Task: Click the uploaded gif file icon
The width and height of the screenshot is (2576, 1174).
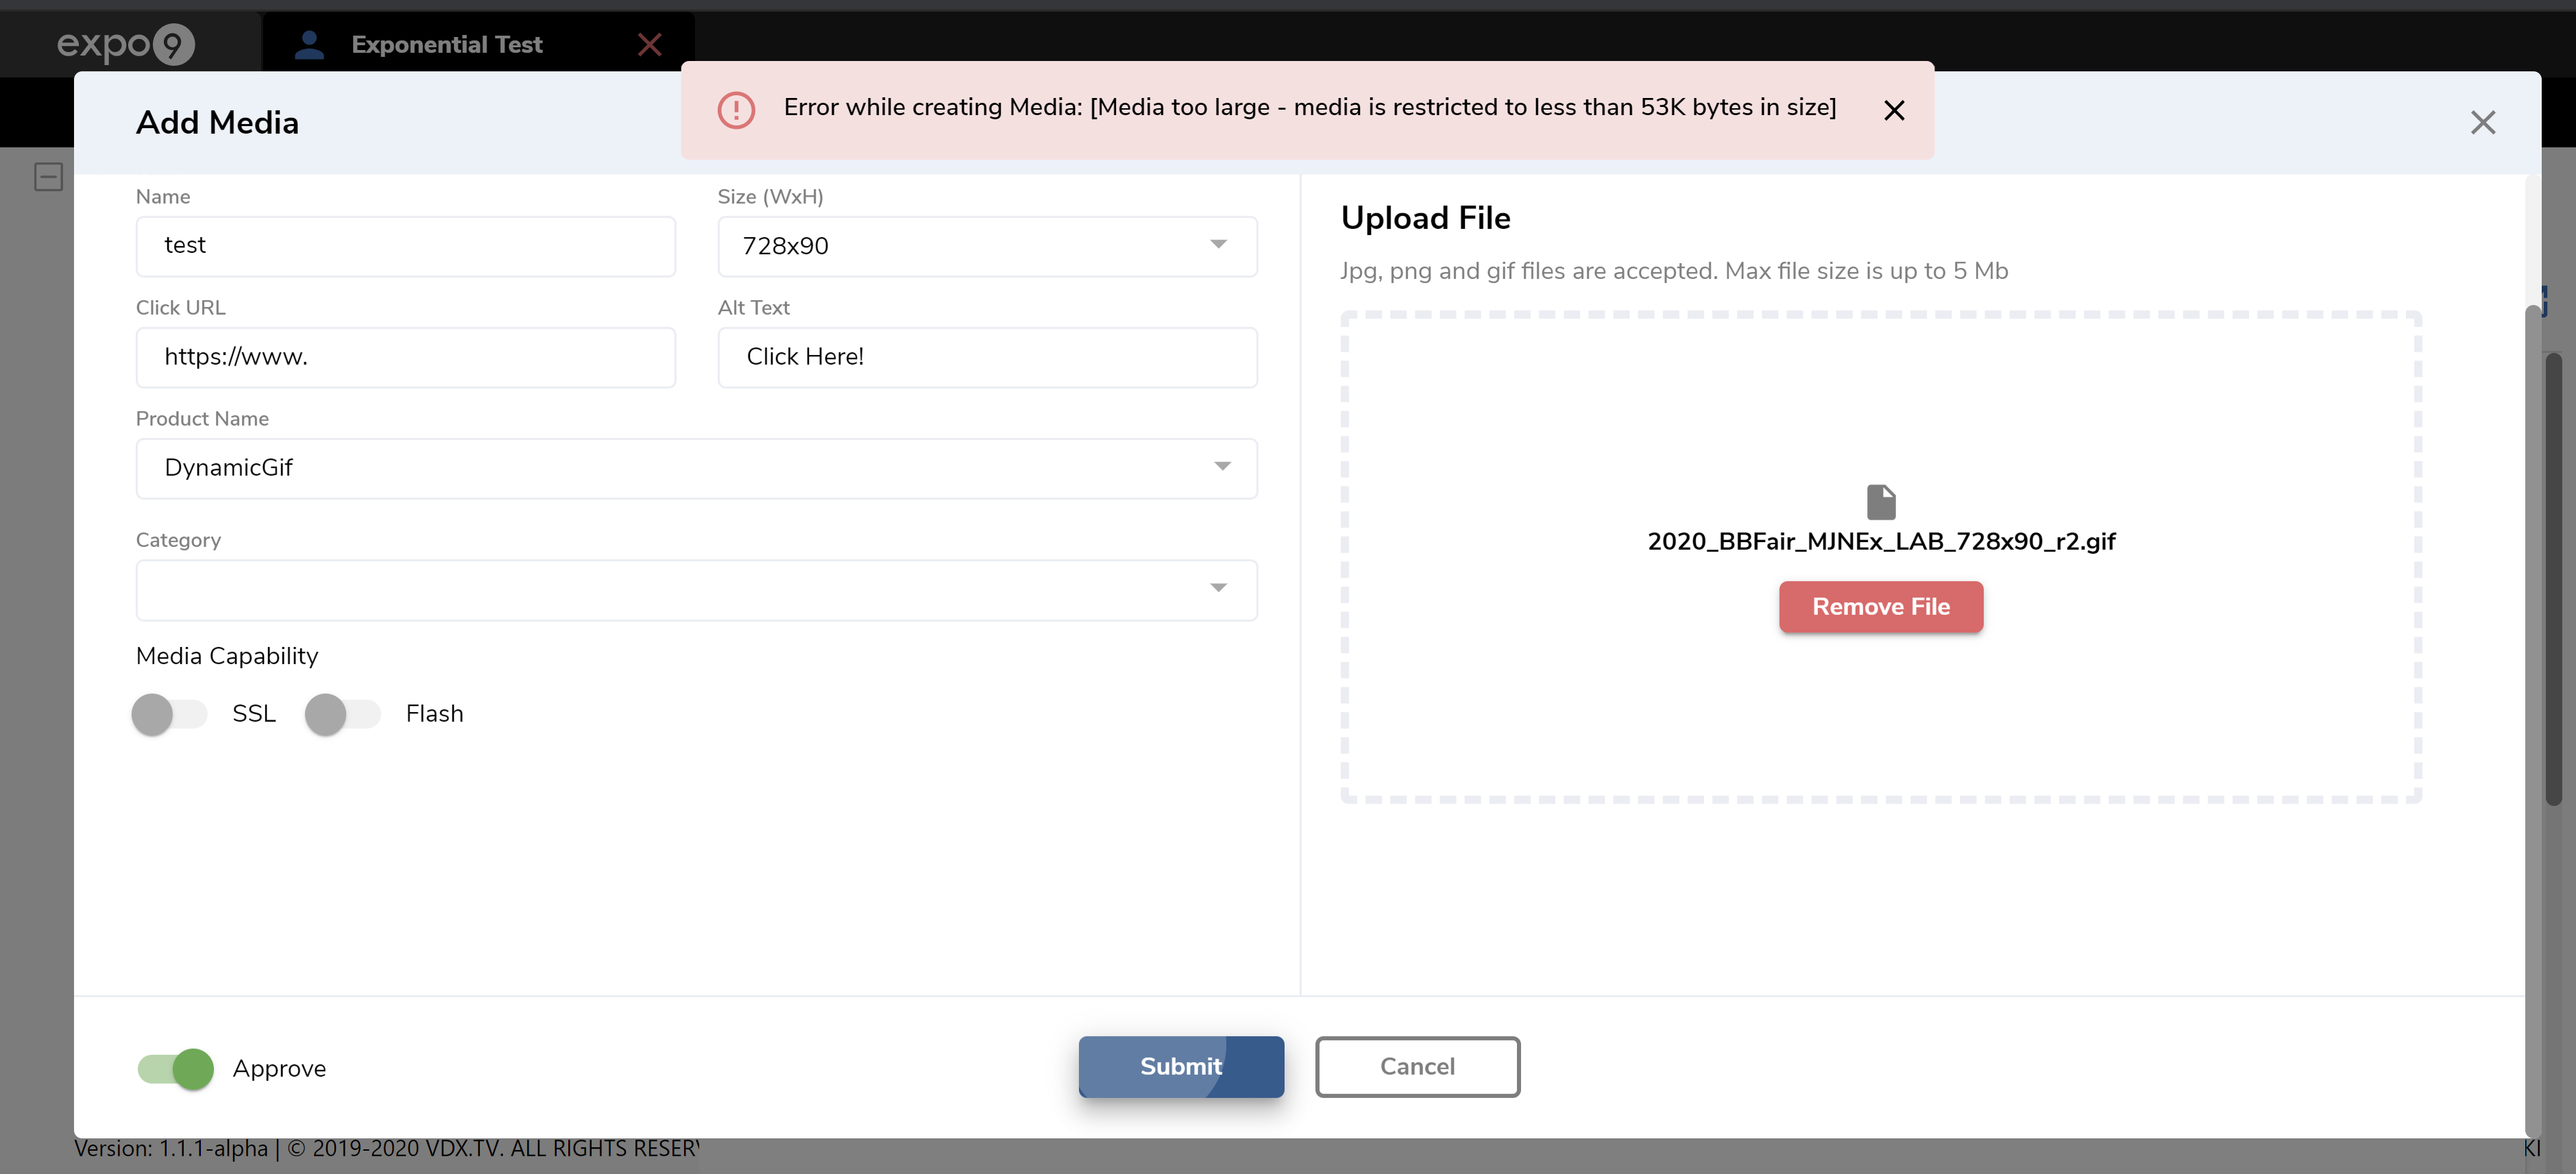Action: 1880,502
